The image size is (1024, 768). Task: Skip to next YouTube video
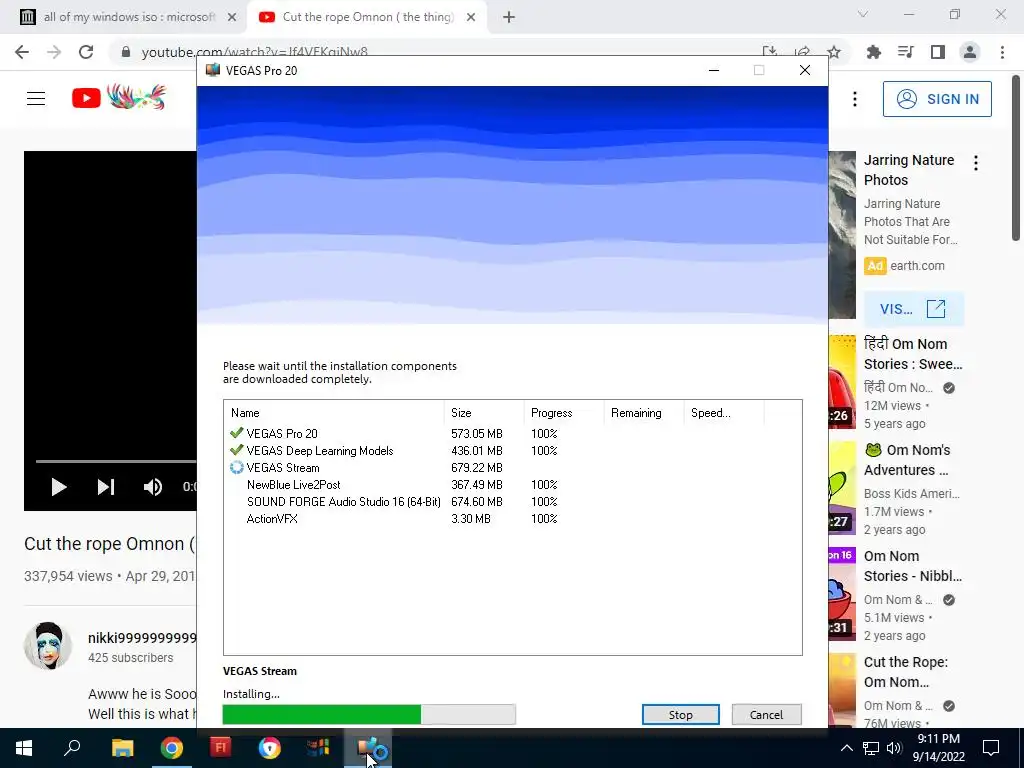106,487
